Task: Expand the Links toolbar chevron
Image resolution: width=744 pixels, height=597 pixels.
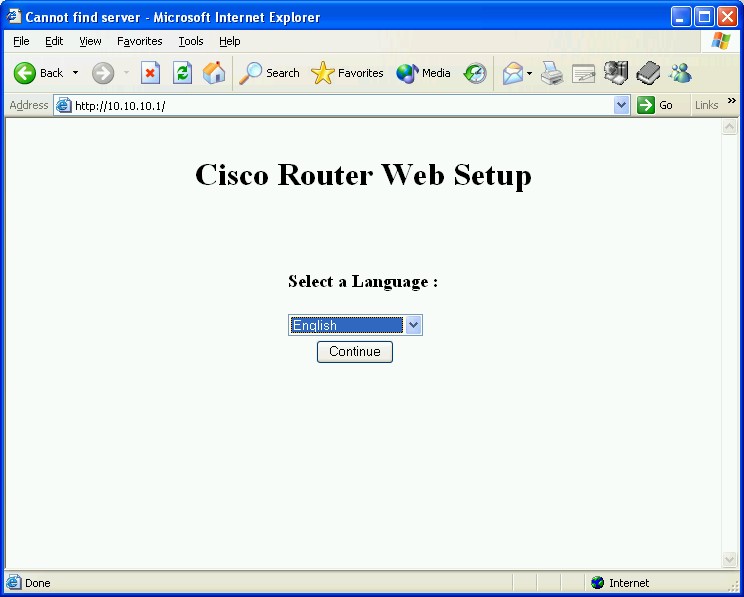Action: tap(732, 101)
